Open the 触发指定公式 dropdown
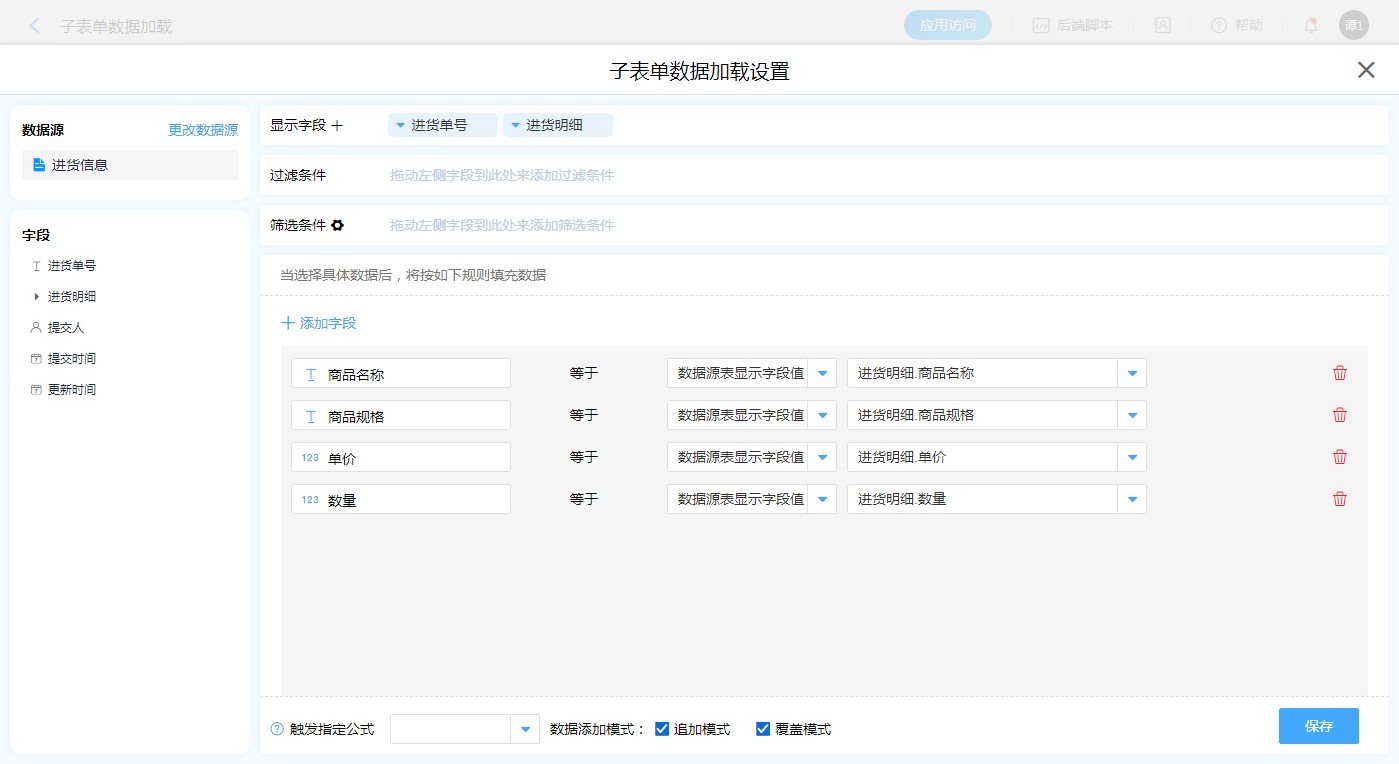 click(525, 729)
